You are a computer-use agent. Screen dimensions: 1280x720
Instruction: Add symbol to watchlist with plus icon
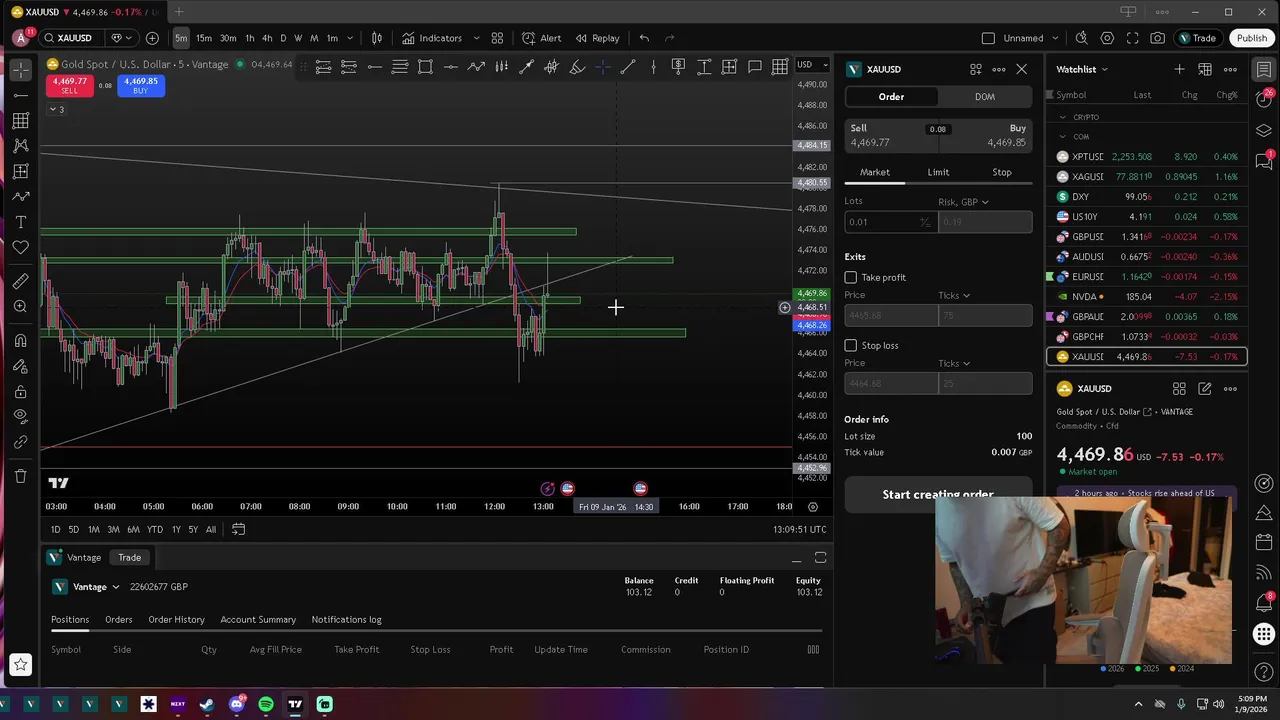(x=1179, y=69)
